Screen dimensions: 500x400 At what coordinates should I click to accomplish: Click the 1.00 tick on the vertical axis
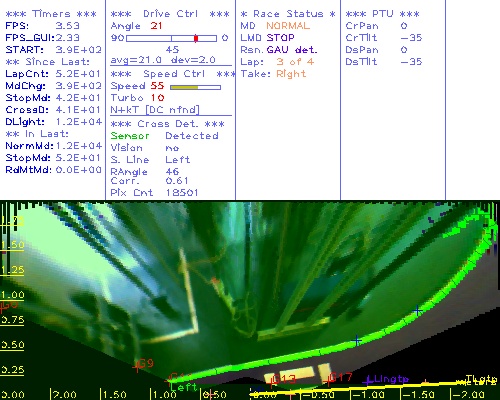pos(12,295)
